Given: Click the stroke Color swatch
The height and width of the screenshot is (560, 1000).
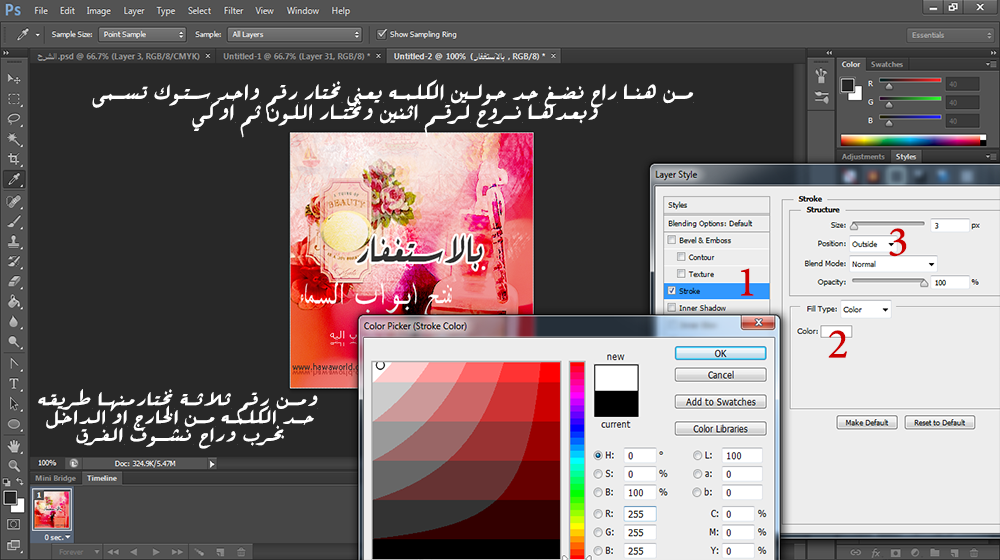Looking at the screenshot, I should click(836, 332).
